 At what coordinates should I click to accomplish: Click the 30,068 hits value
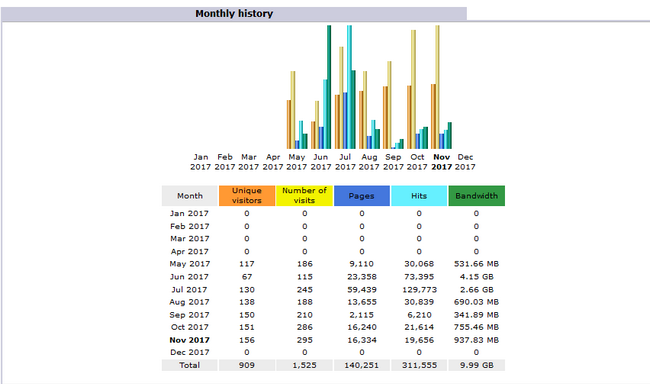tap(419, 264)
